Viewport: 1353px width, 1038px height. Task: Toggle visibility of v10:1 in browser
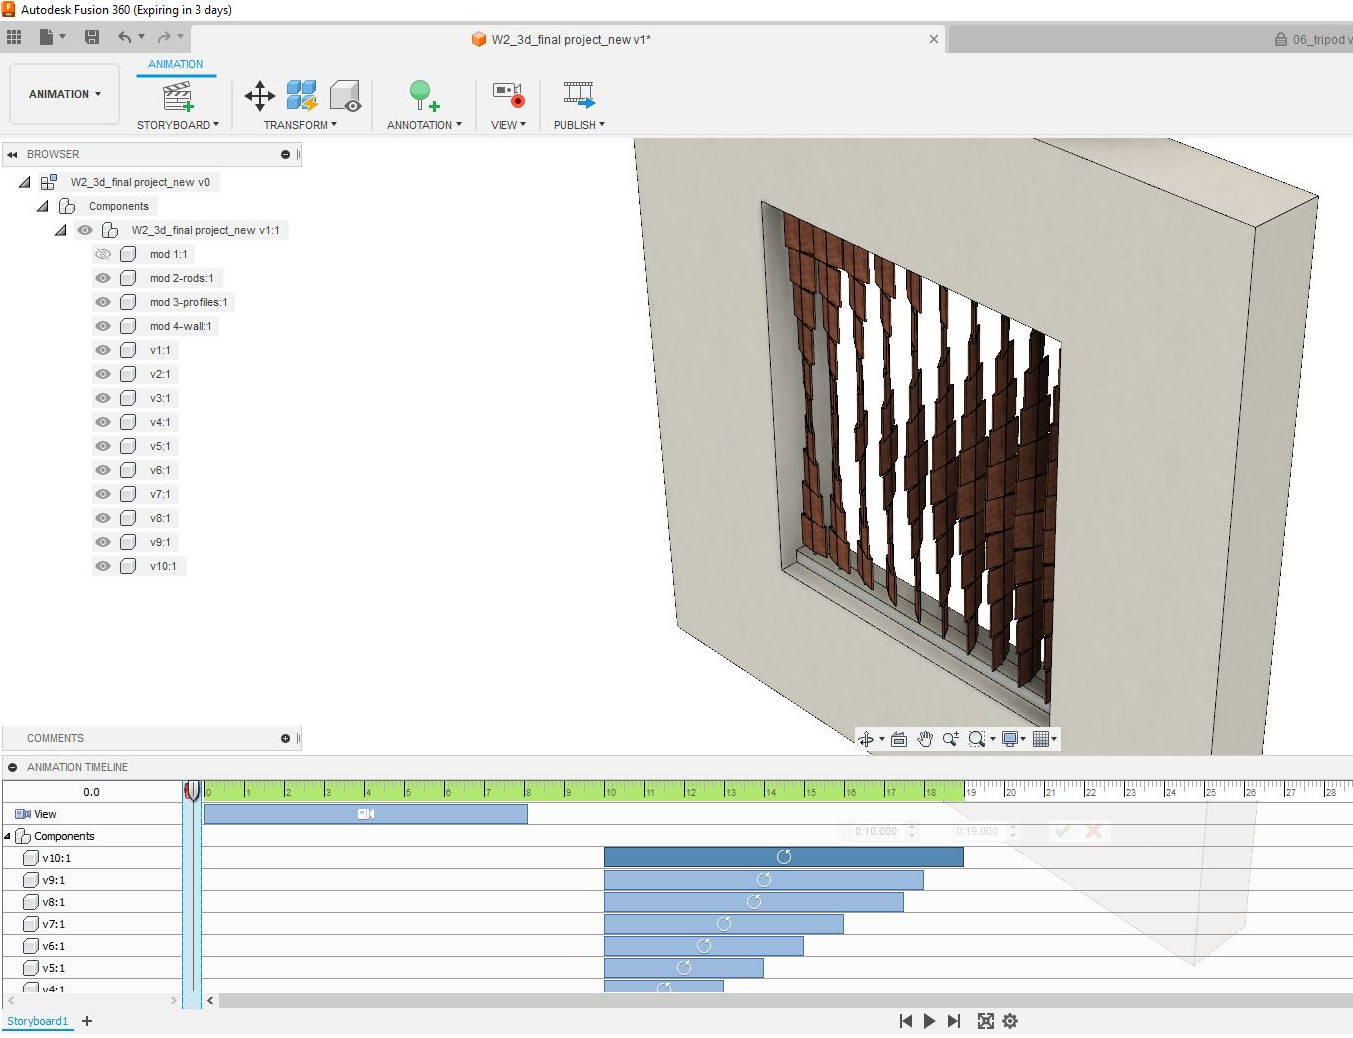point(103,566)
